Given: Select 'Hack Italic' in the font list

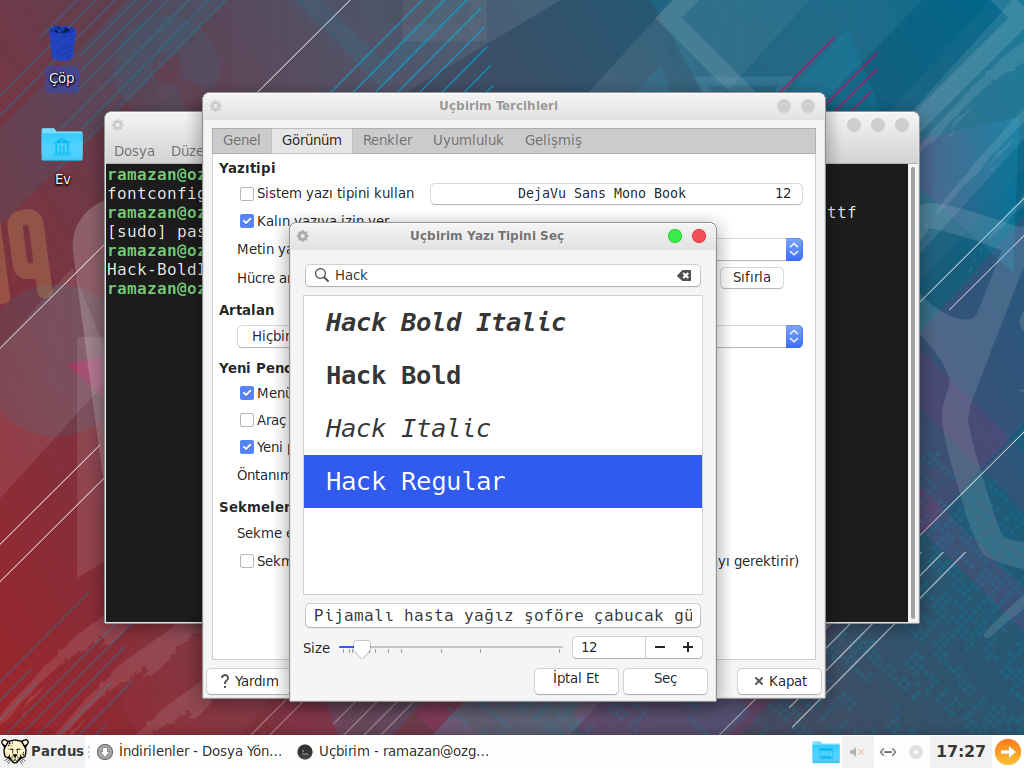Looking at the screenshot, I should point(503,428).
